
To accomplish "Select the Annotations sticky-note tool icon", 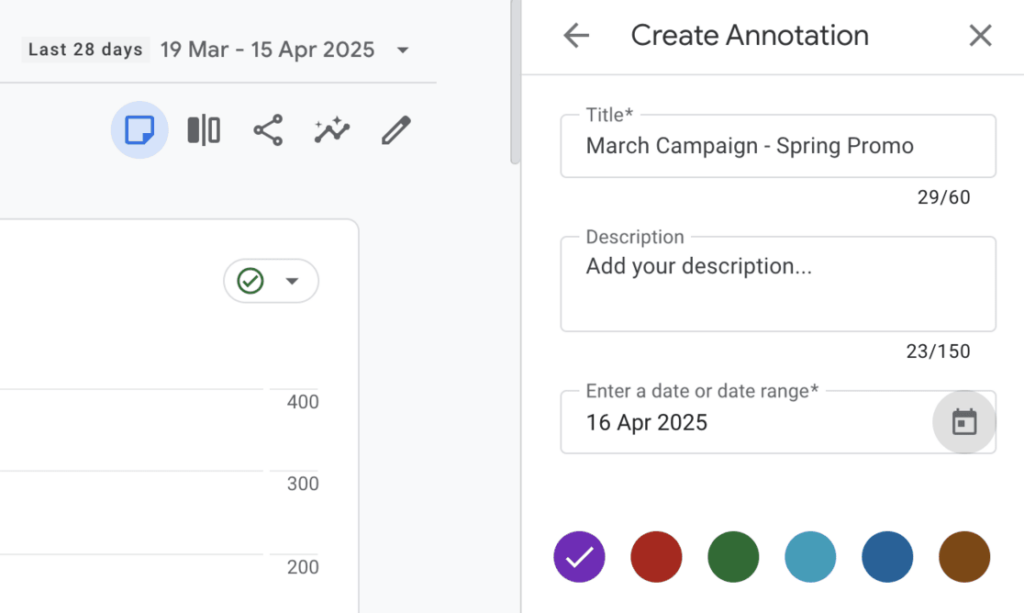I will [139, 130].
